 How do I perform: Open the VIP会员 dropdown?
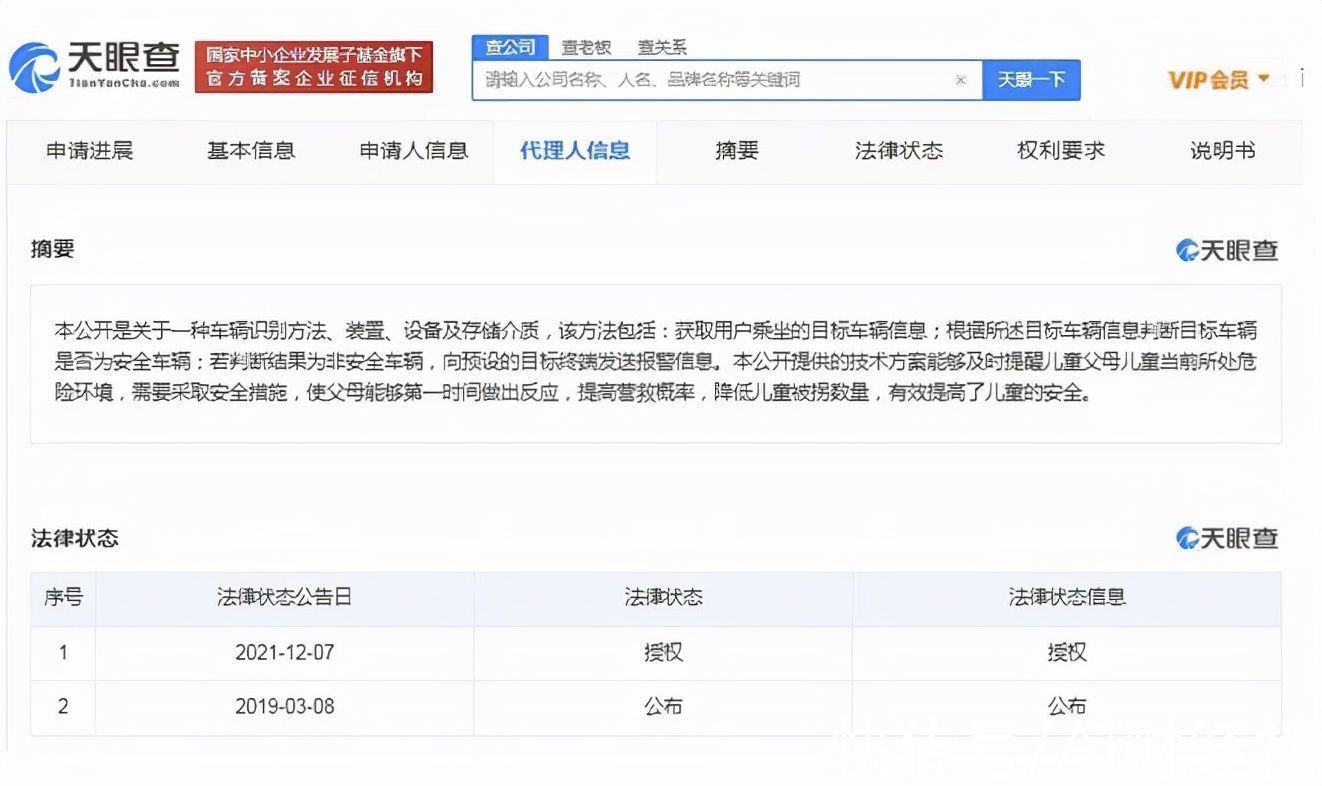coord(1219,80)
